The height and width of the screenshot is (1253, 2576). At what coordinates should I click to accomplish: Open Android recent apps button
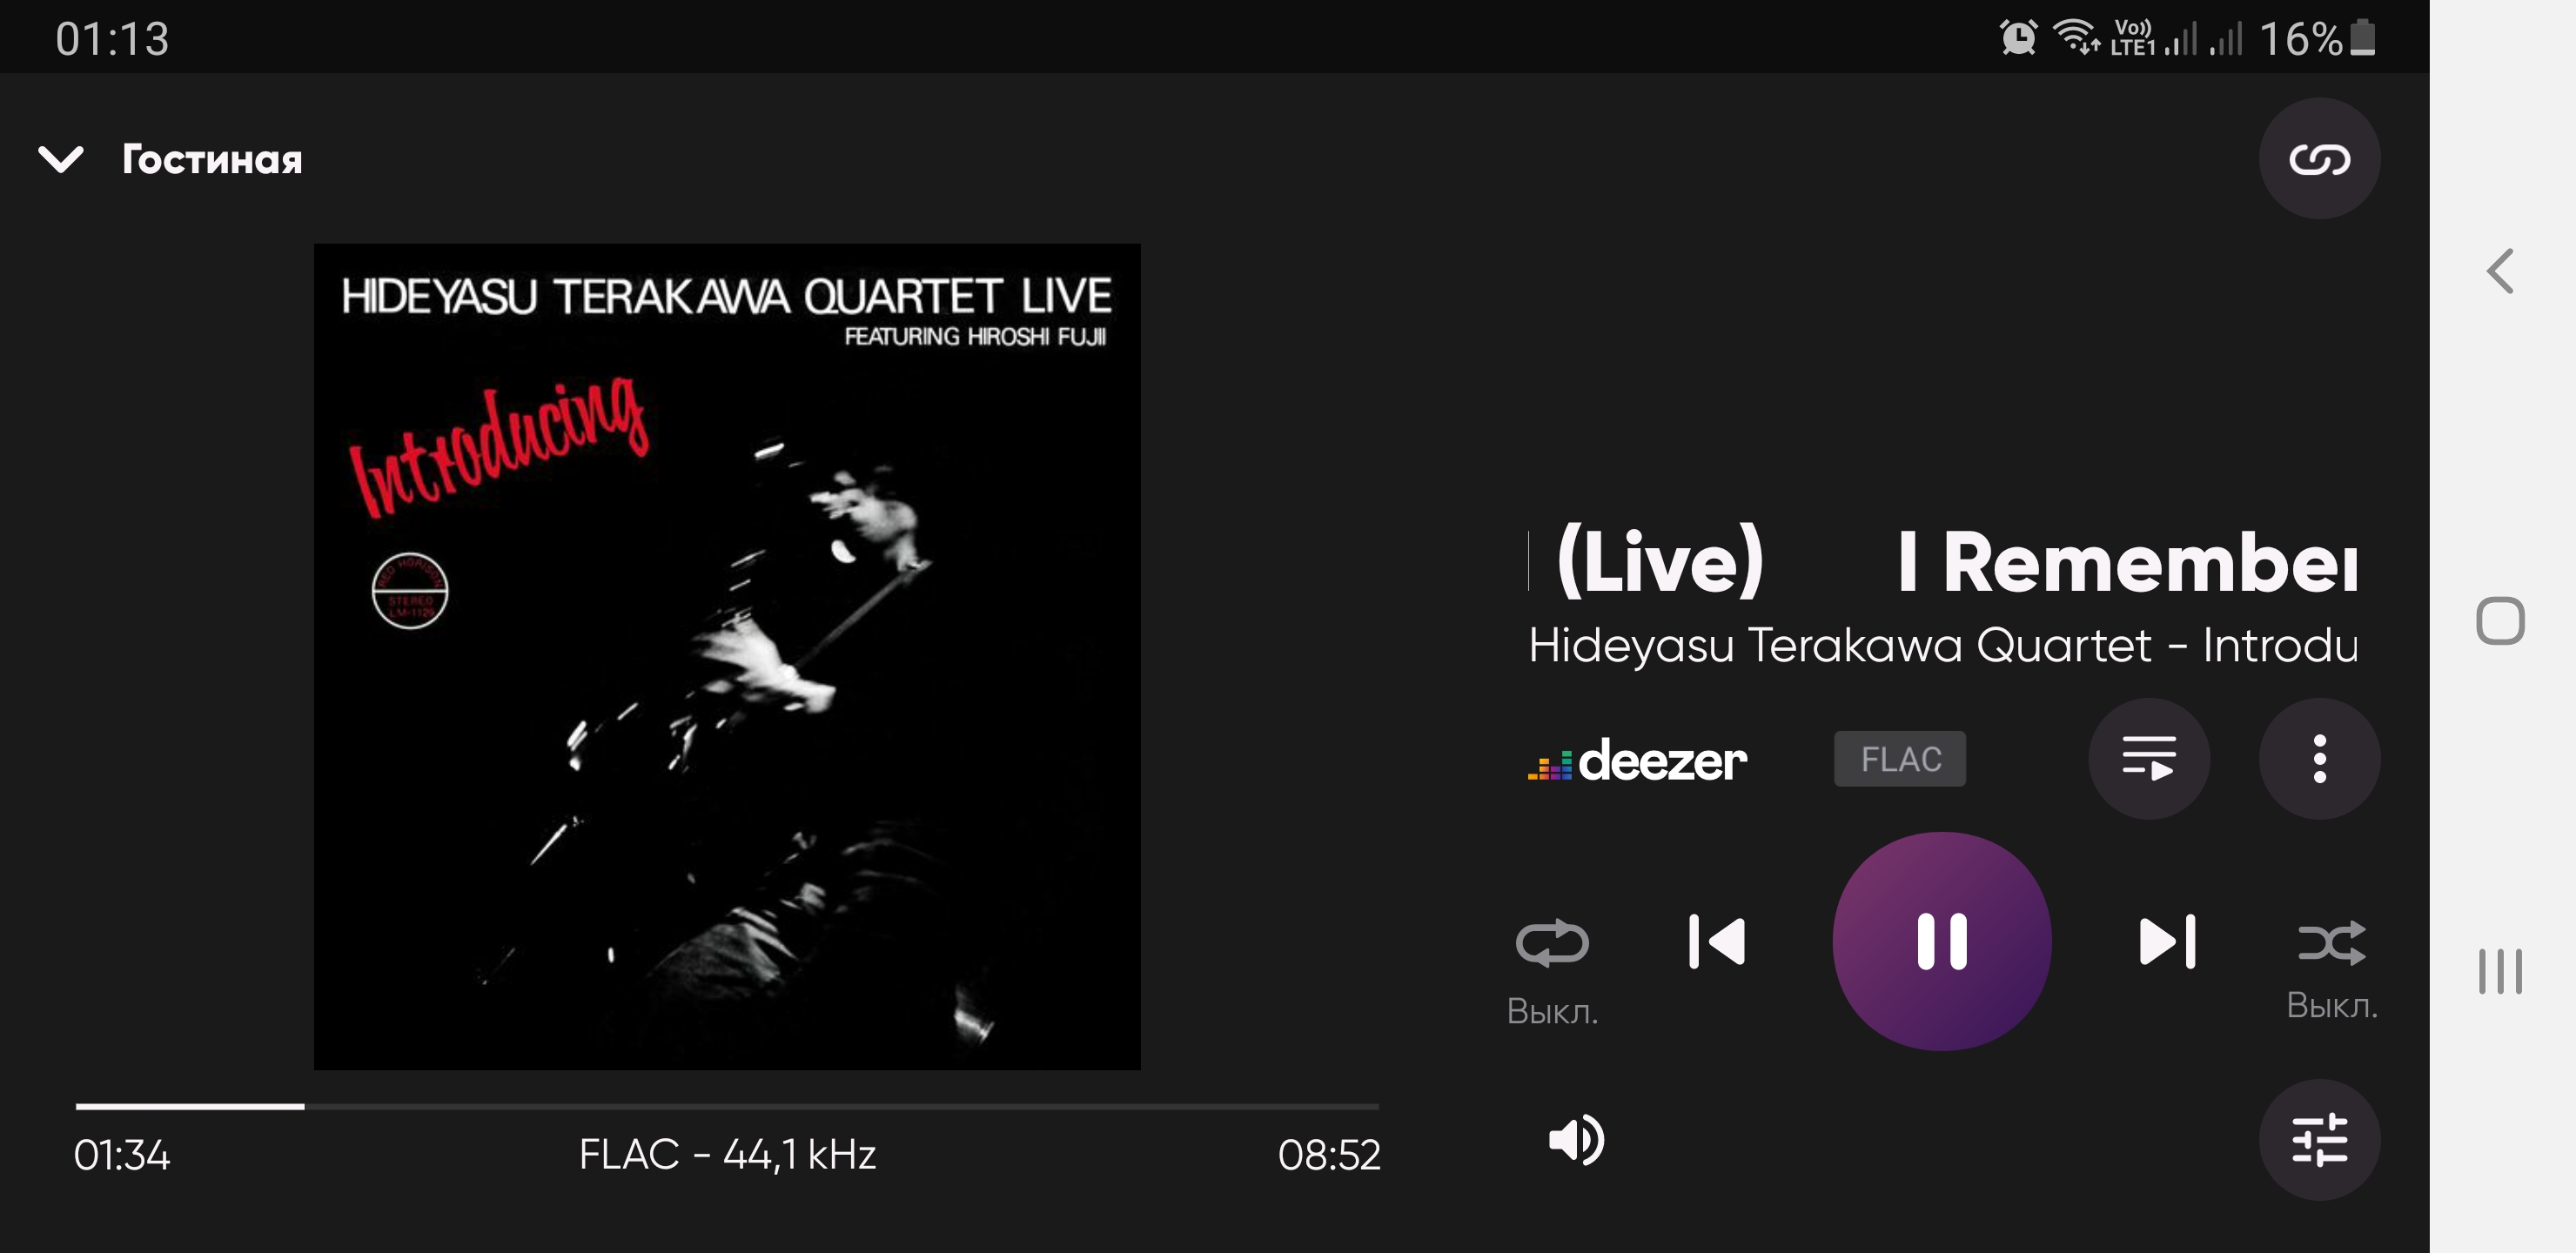[2501, 971]
